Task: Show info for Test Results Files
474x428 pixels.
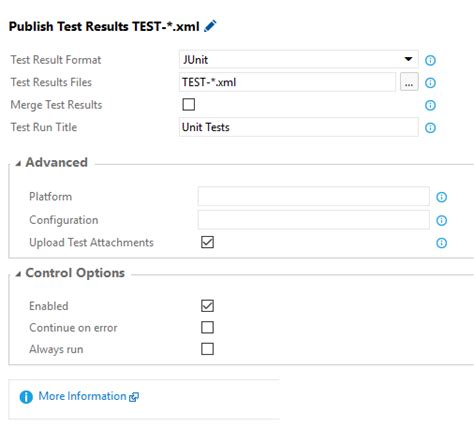Action: coord(430,83)
